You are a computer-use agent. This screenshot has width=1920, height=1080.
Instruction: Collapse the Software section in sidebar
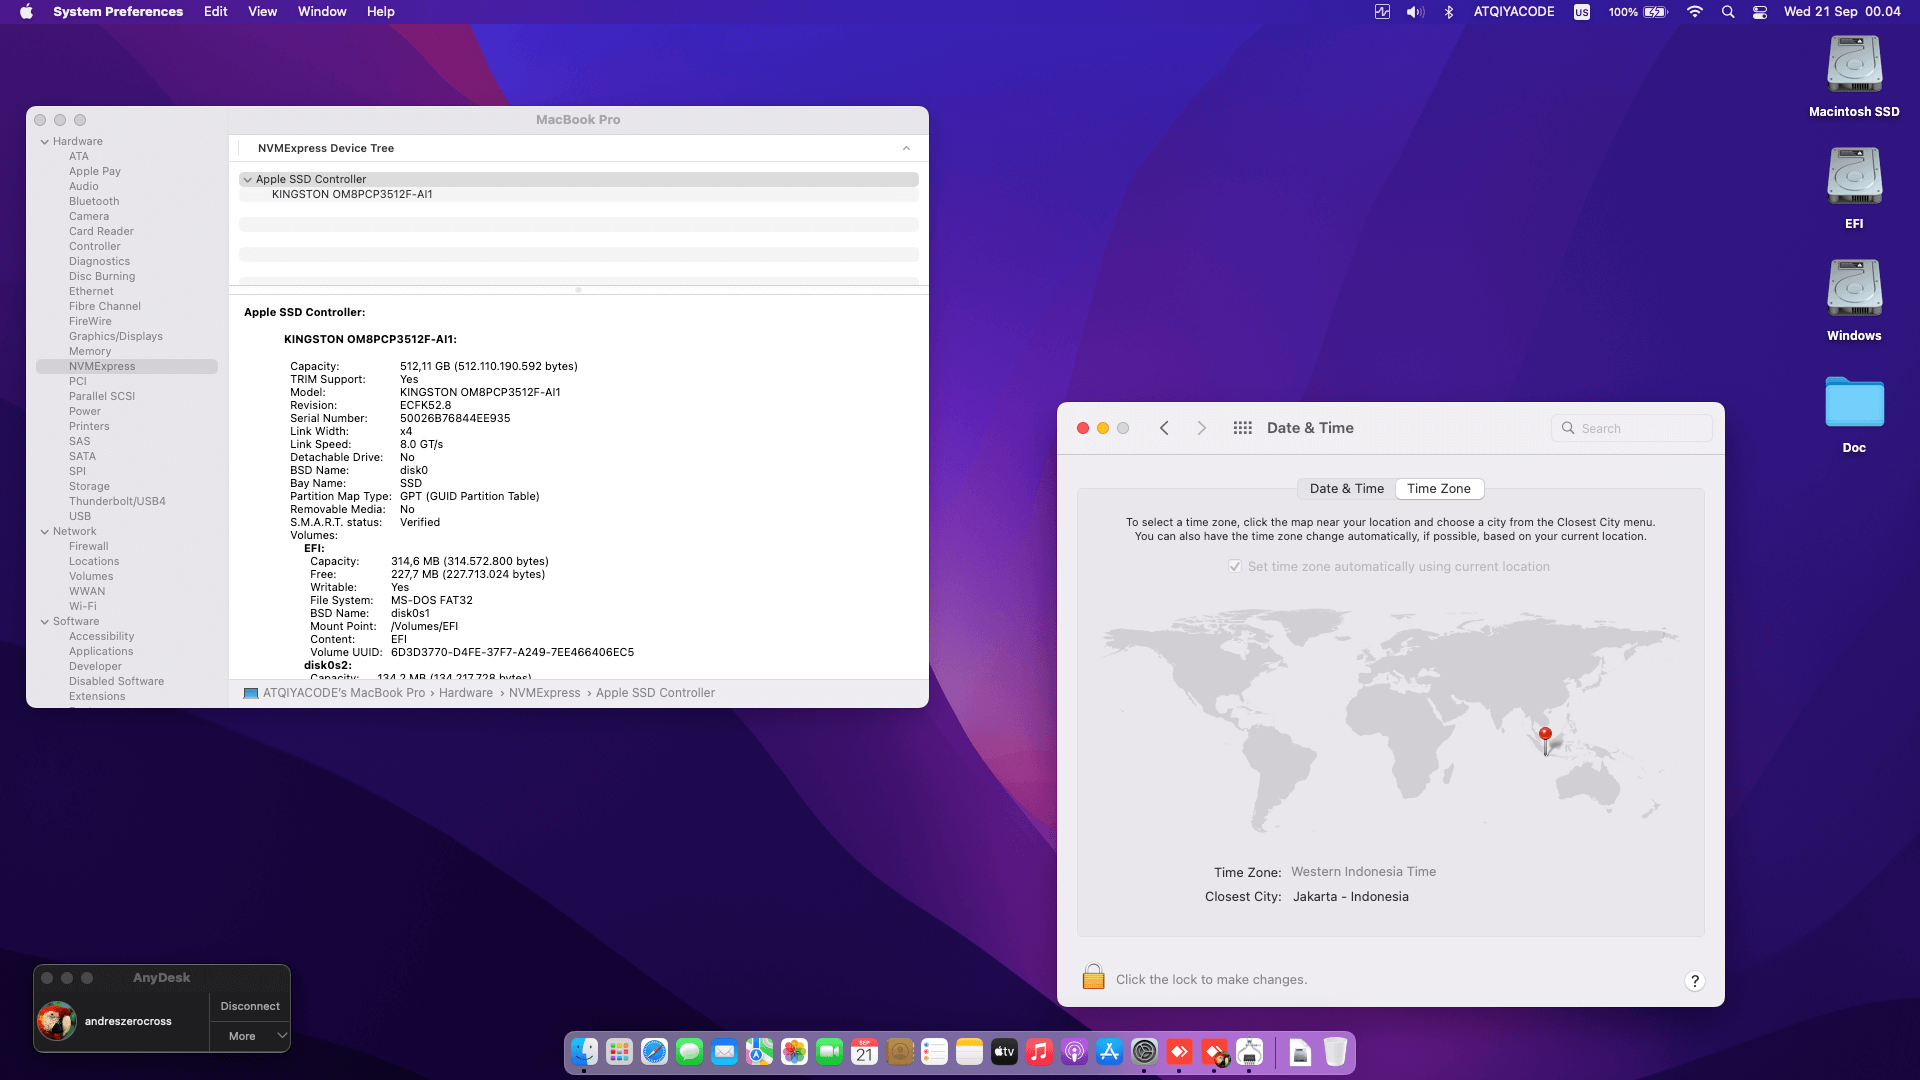[45, 622]
